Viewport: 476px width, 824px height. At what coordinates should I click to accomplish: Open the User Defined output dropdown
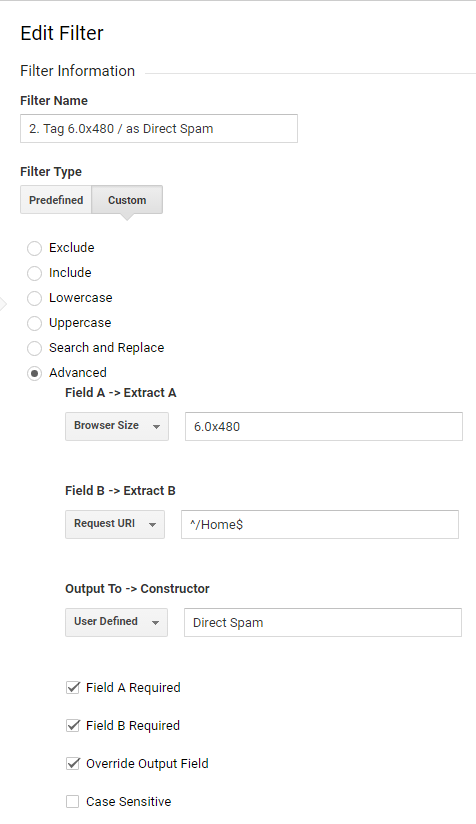click(116, 622)
